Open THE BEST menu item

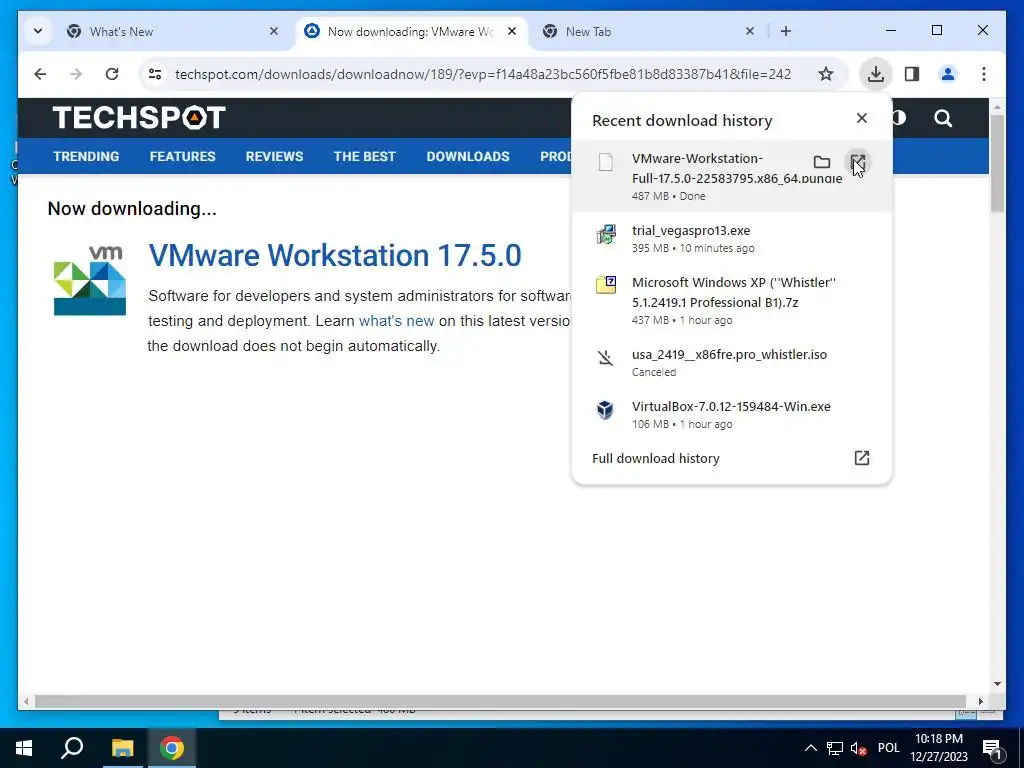tap(364, 157)
